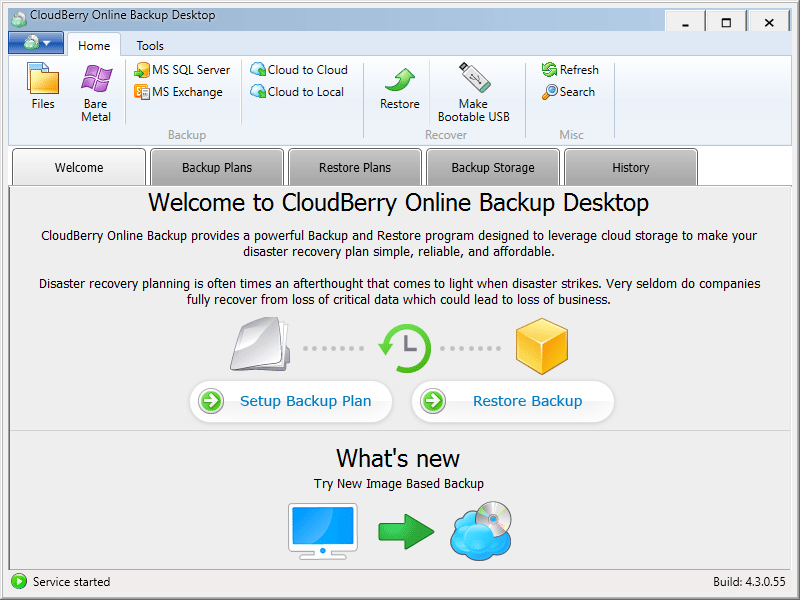Switch to the Tools ribbon tab
The height and width of the screenshot is (600, 800).
coord(150,45)
